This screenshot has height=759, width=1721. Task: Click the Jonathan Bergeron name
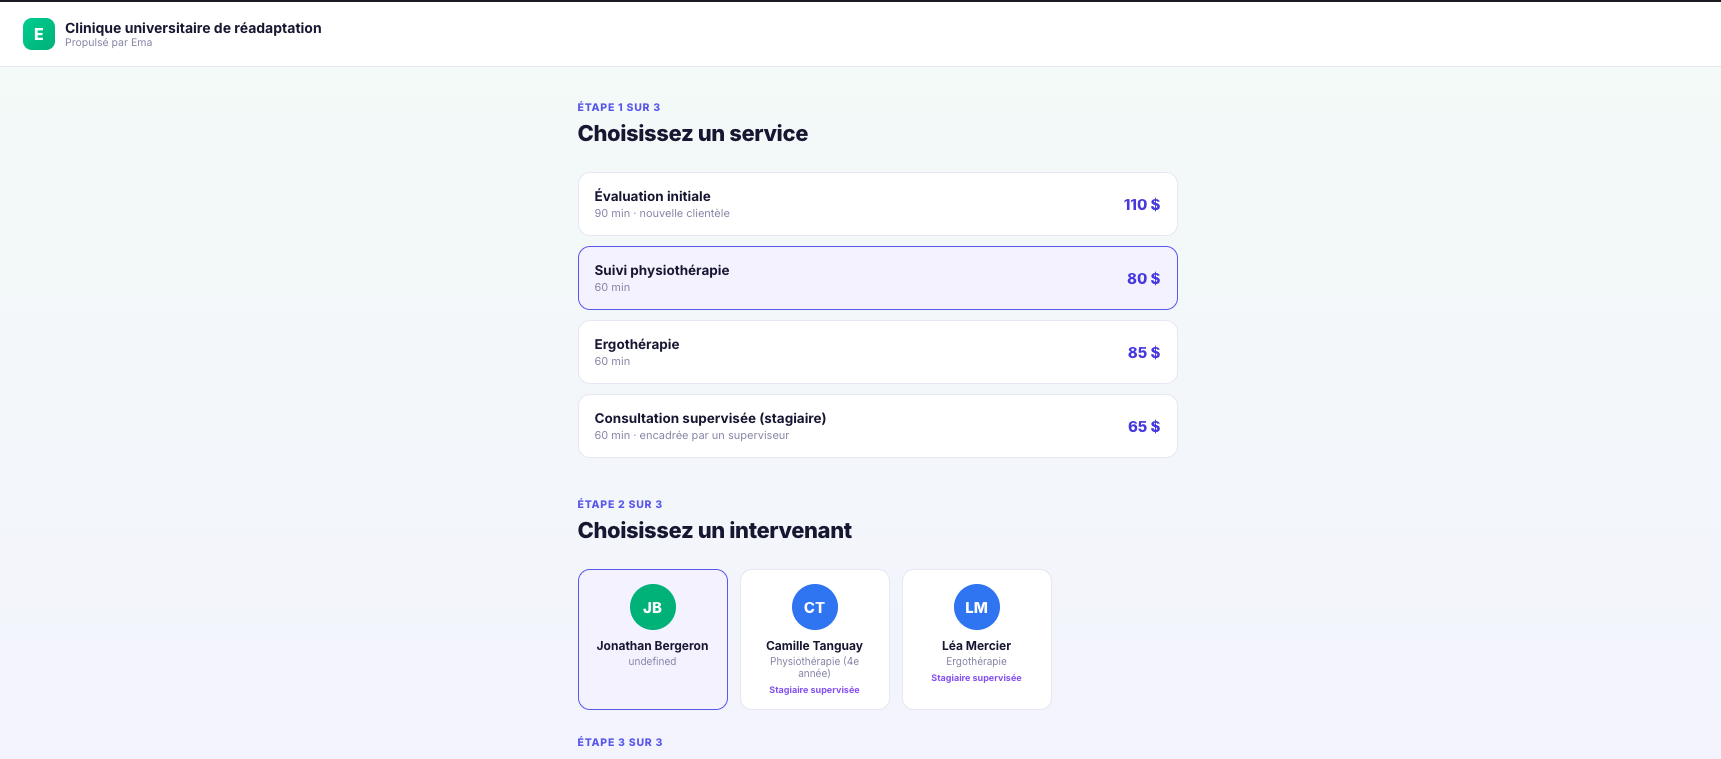coord(653,646)
